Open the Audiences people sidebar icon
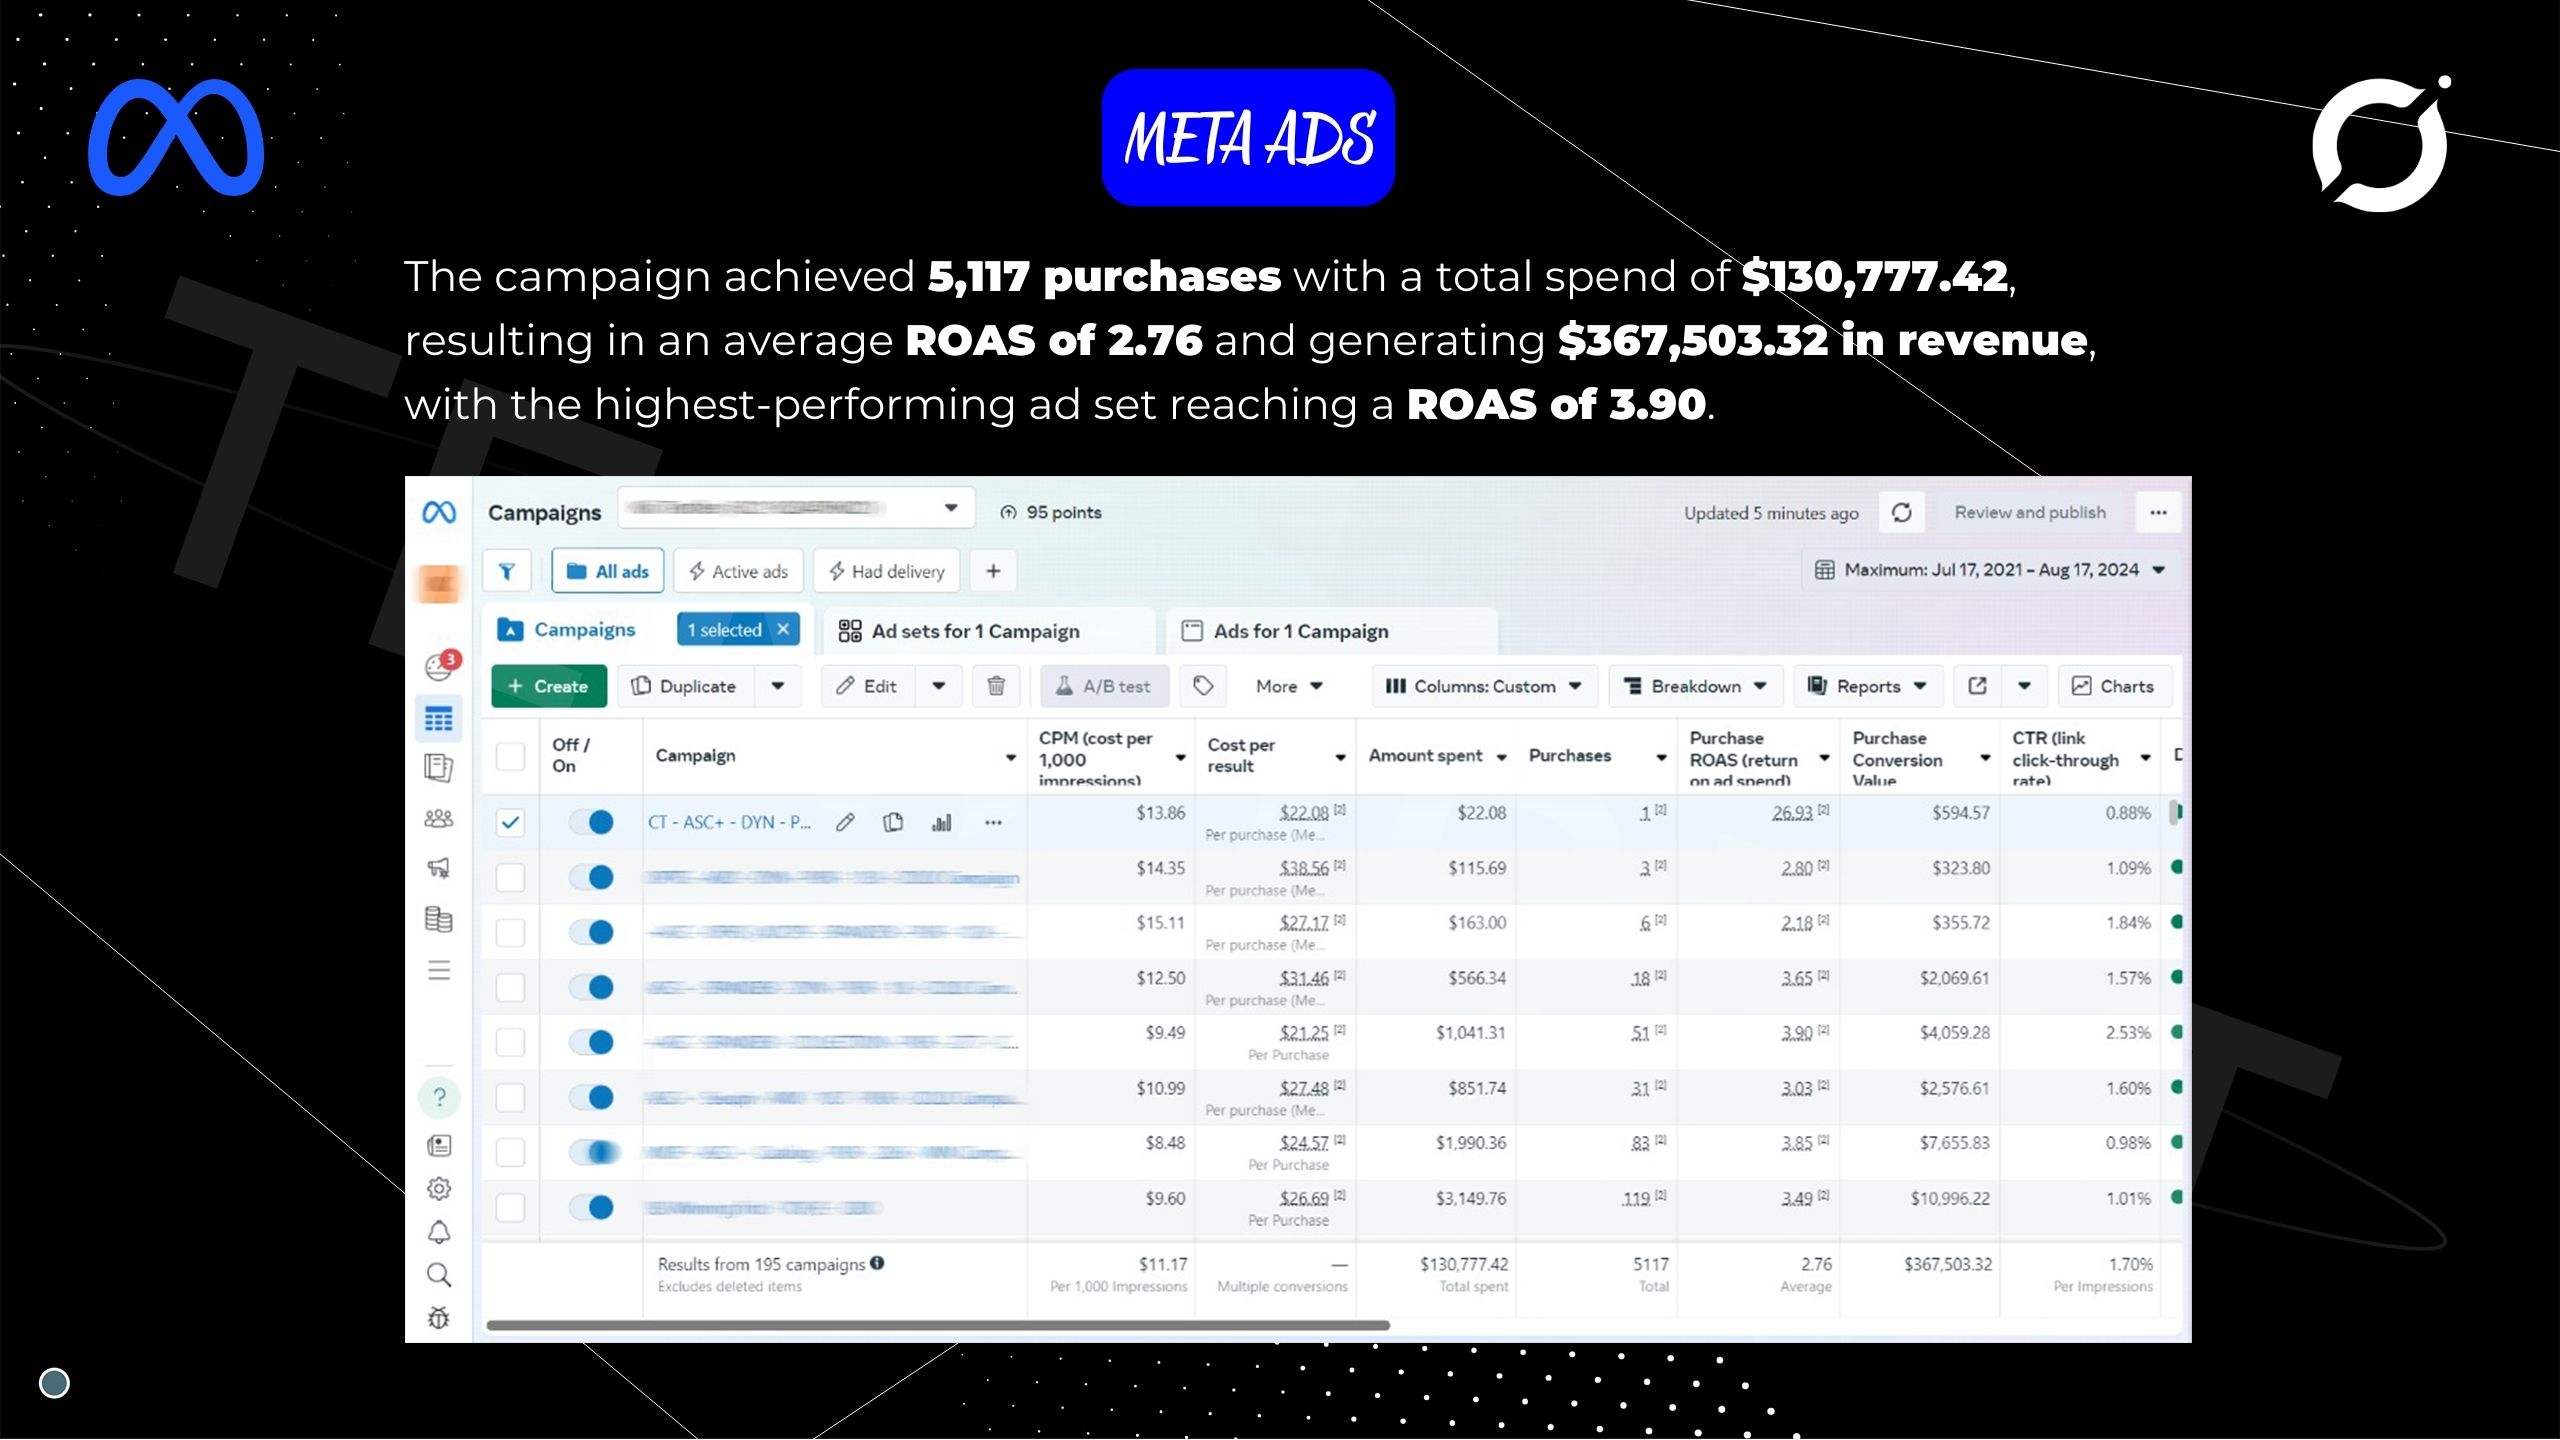The width and height of the screenshot is (2560, 1440). 439,819
